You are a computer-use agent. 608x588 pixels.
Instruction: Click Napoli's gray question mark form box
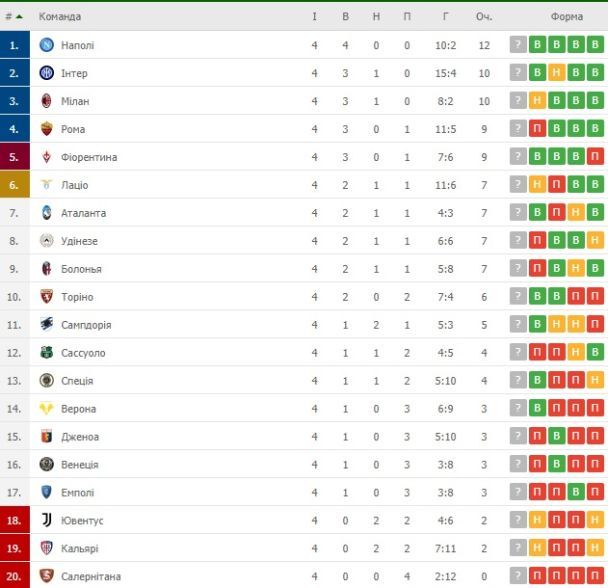point(518,45)
